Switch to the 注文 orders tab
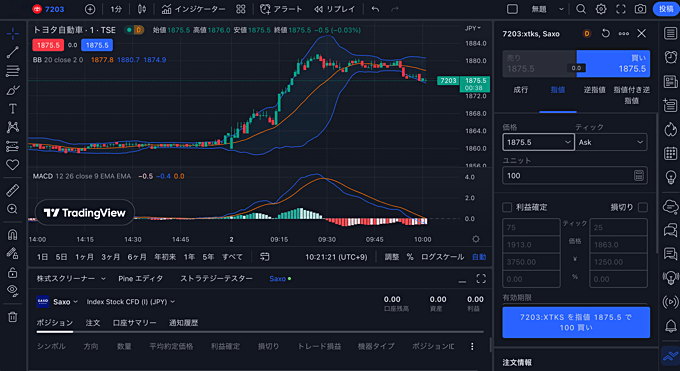The image size is (680, 371). click(x=93, y=323)
